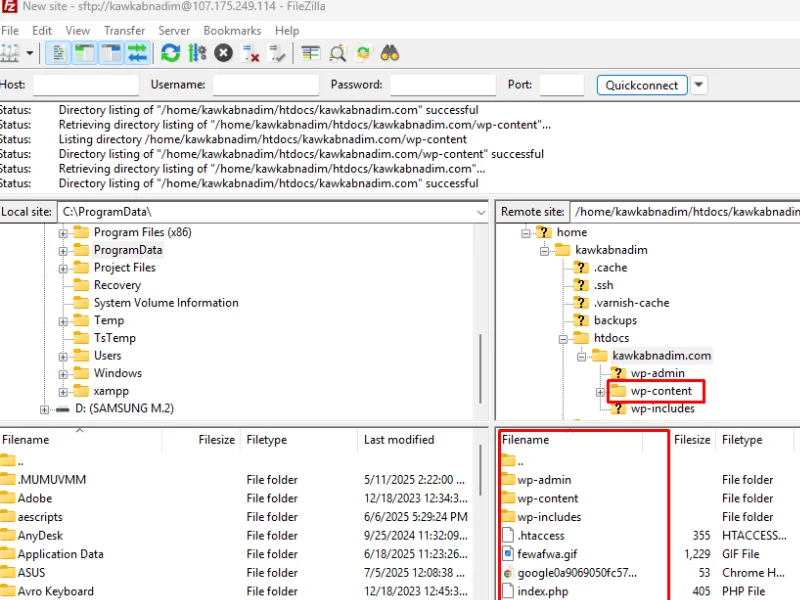Expand the Users tree node
The width and height of the screenshot is (800, 600).
coord(63,357)
